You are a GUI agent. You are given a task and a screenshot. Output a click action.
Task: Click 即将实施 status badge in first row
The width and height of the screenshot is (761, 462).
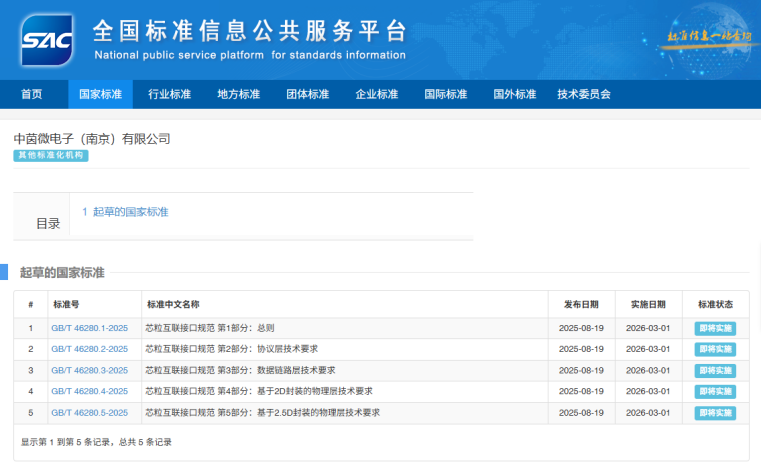[715, 328]
